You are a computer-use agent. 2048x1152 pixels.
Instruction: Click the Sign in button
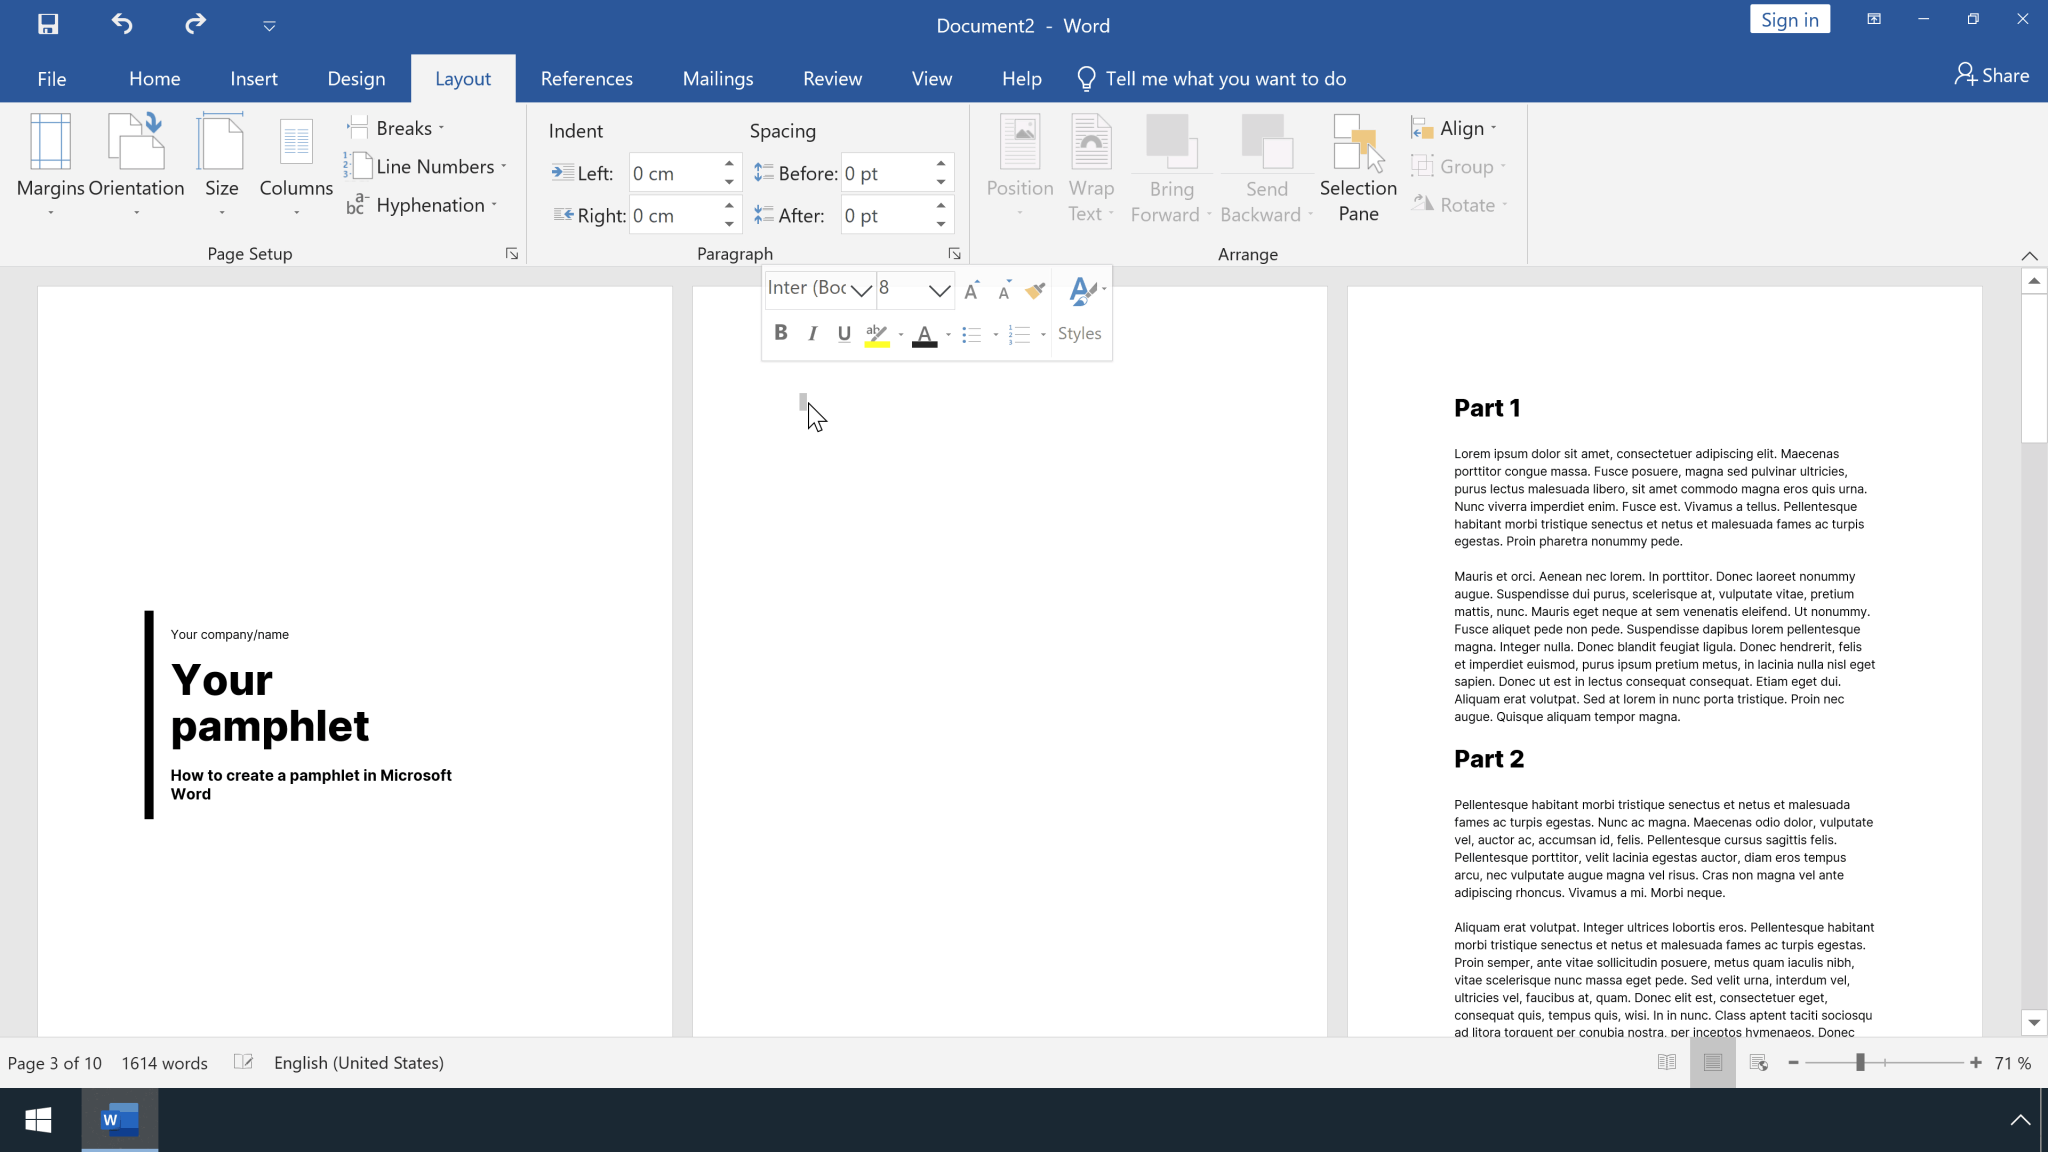tap(1788, 19)
